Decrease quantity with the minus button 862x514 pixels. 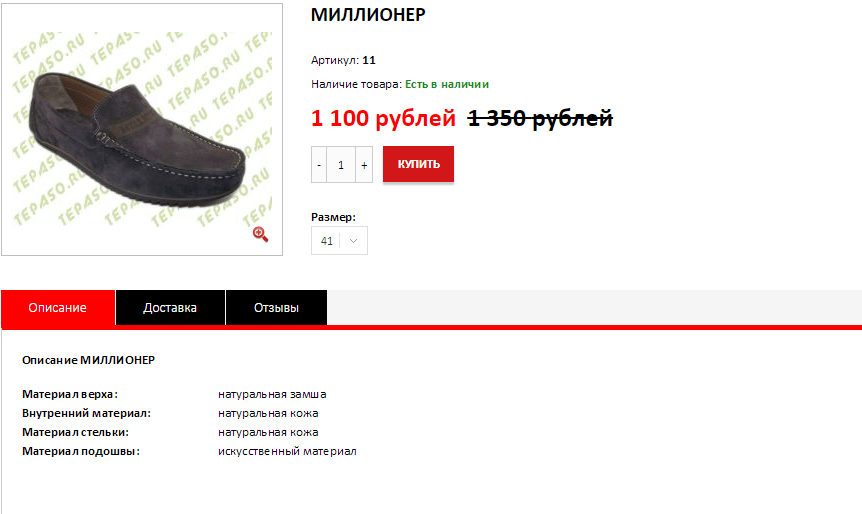319,164
